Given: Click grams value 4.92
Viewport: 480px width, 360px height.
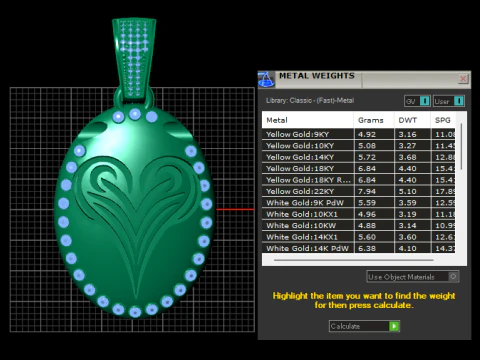Looking at the screenshot, I should coord(367,134).
